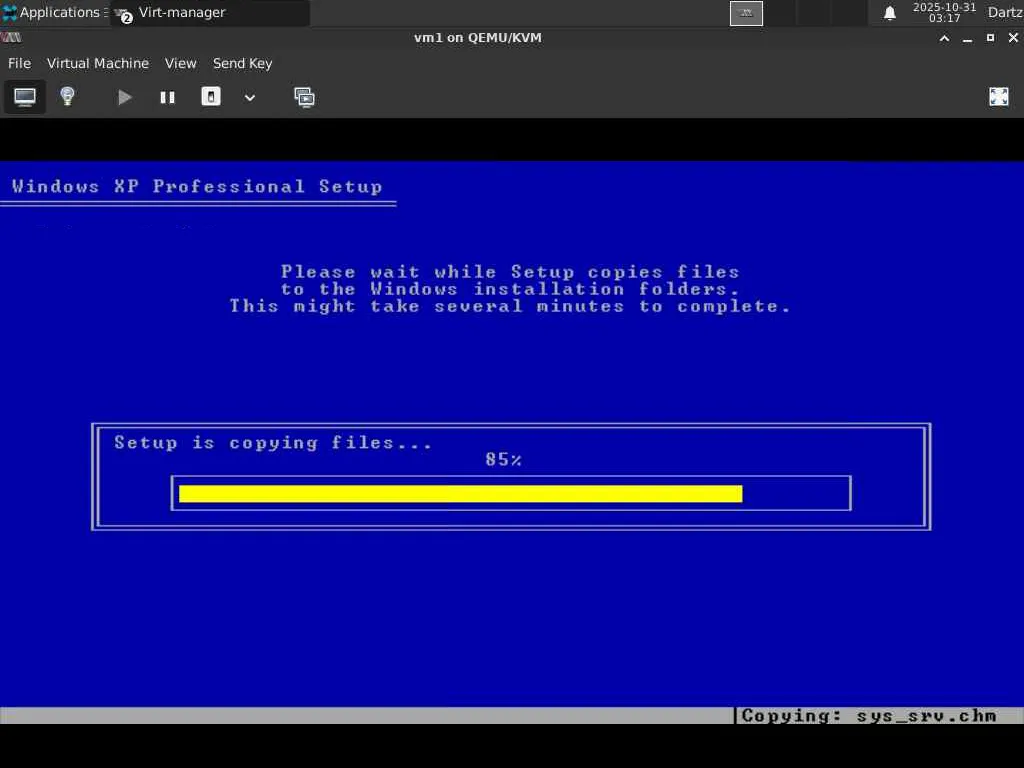
Task: Click the date and time clock
Action: tap(944, 12)
